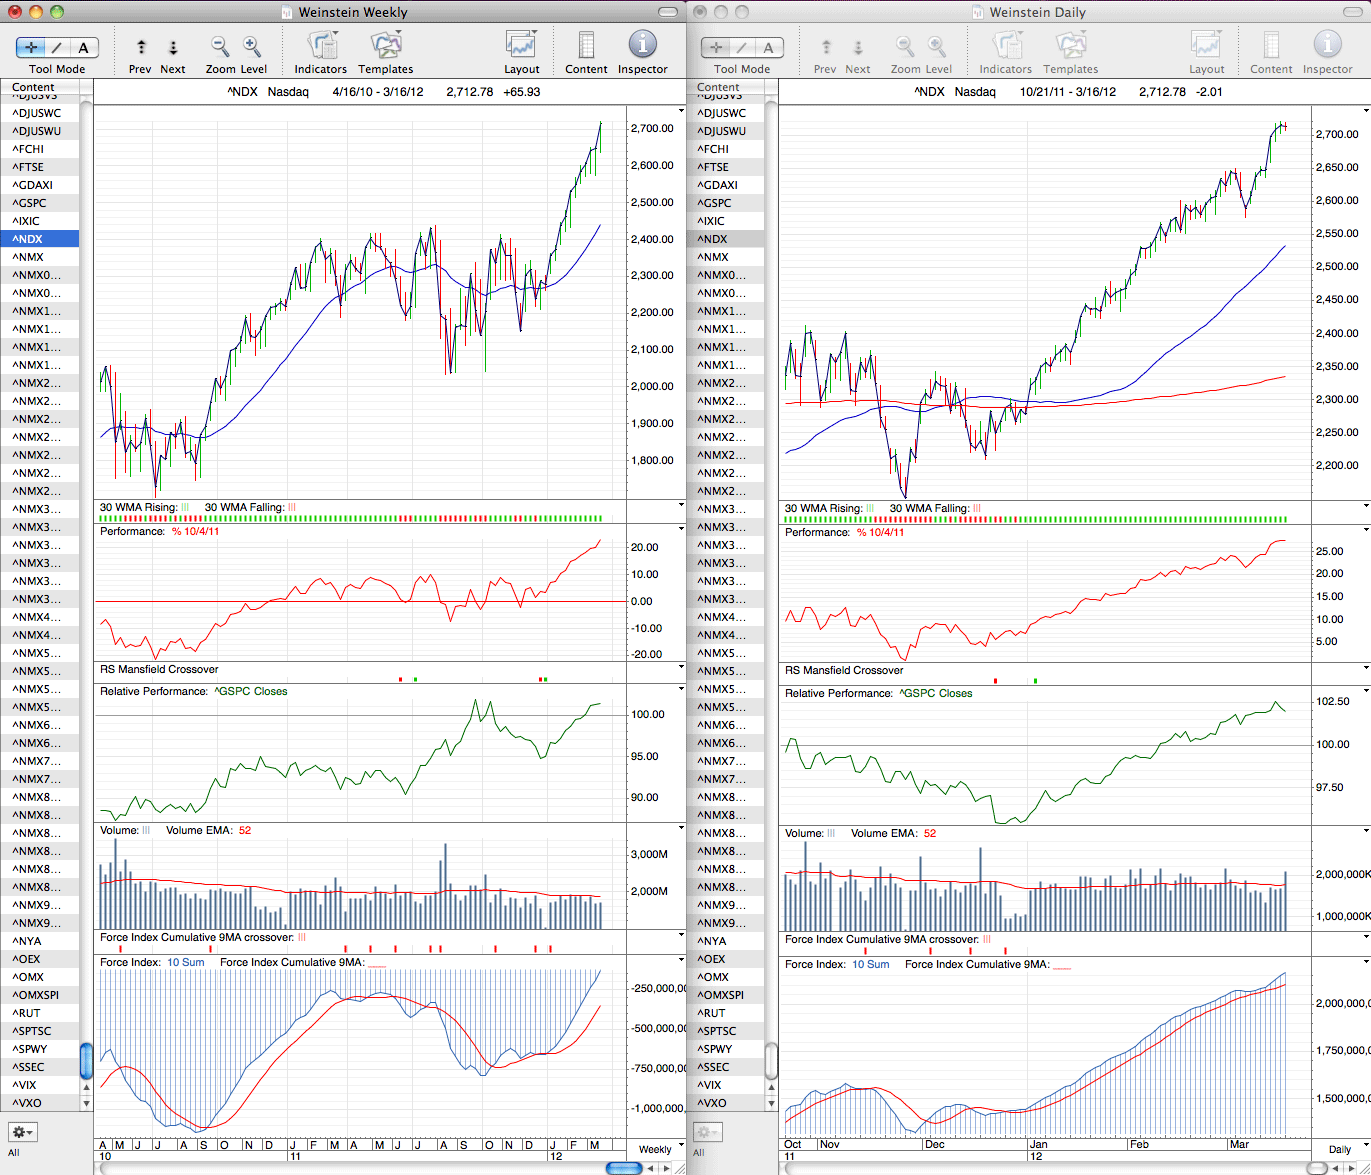Viewport: 1371px width, 1175px height.
Task: Click gear action menu in Weekly sidebar
Action: click(x=22, y=1132)
